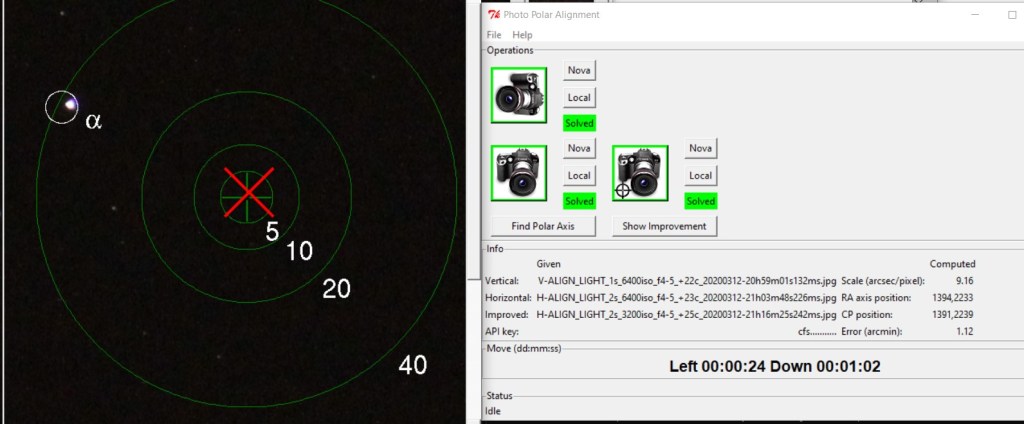Click the Solved indicator beside the crosshair camera
Image resolution: width=1024 pixels, height=424 pixels.
700,201
